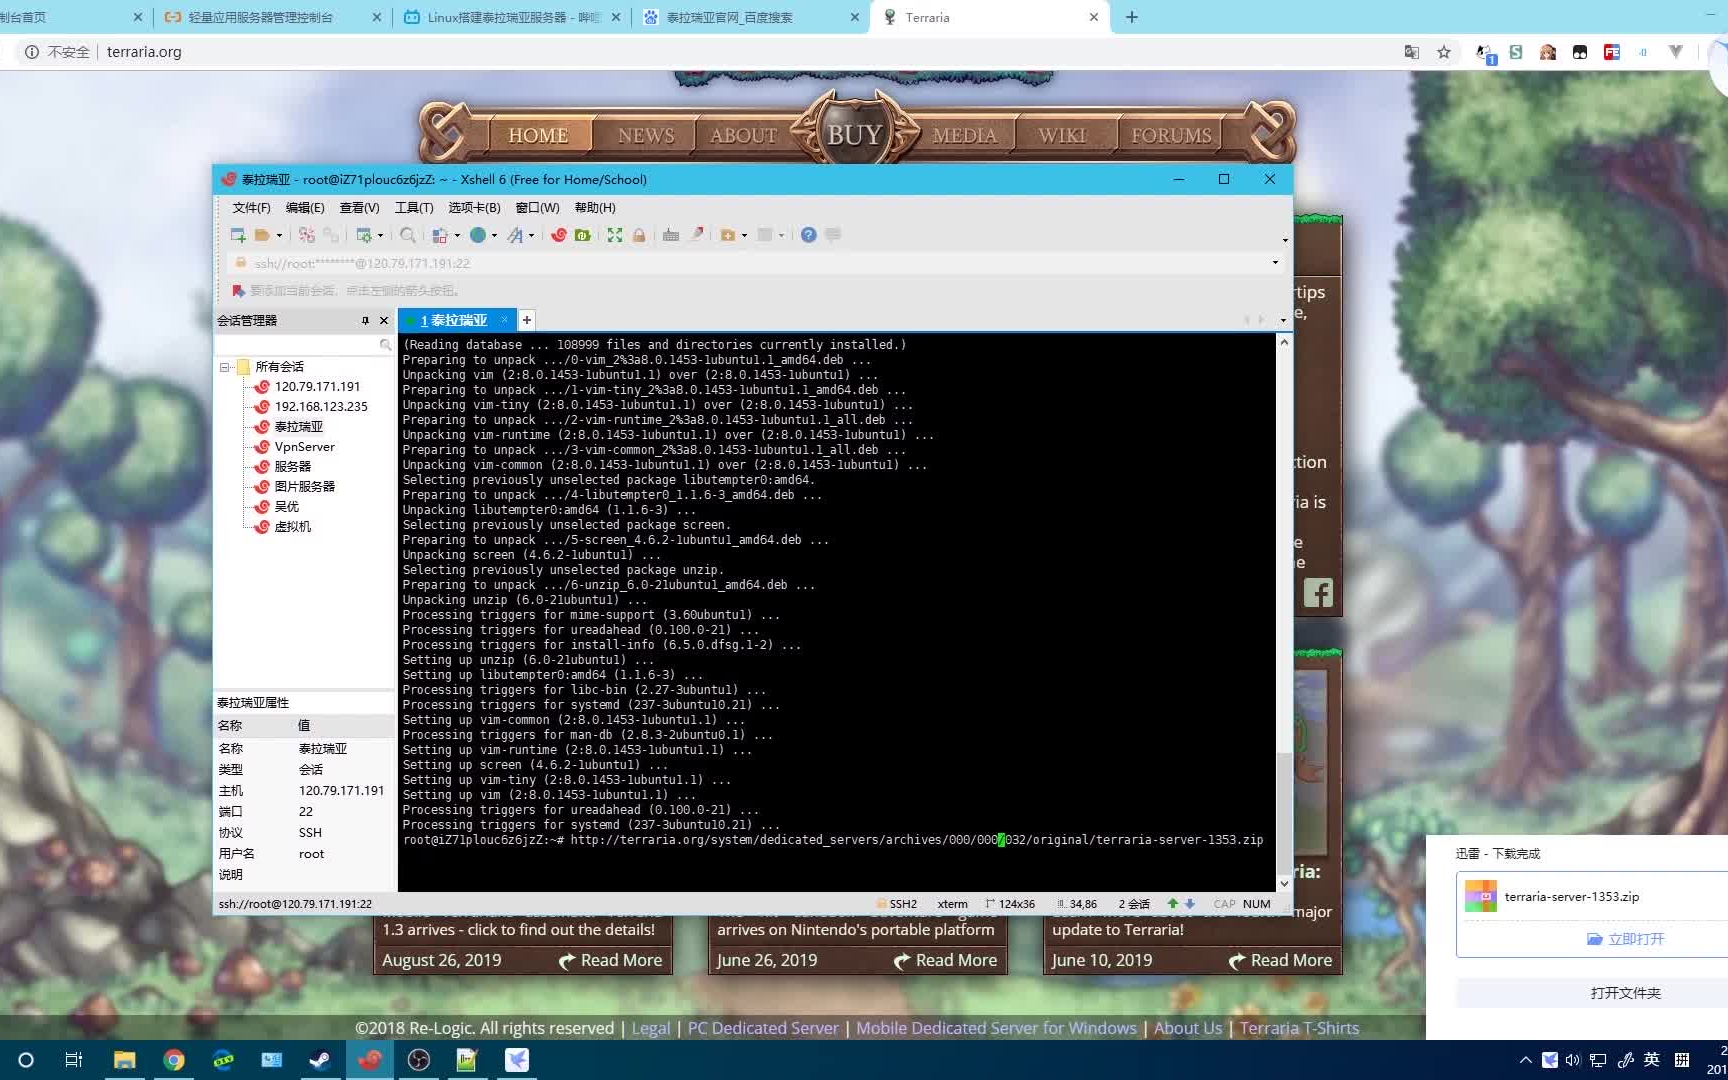Screen dimensions: 1728x1080
Task: Click 打开文件夹 in download popup
Action: click(x=1625, y=993)
